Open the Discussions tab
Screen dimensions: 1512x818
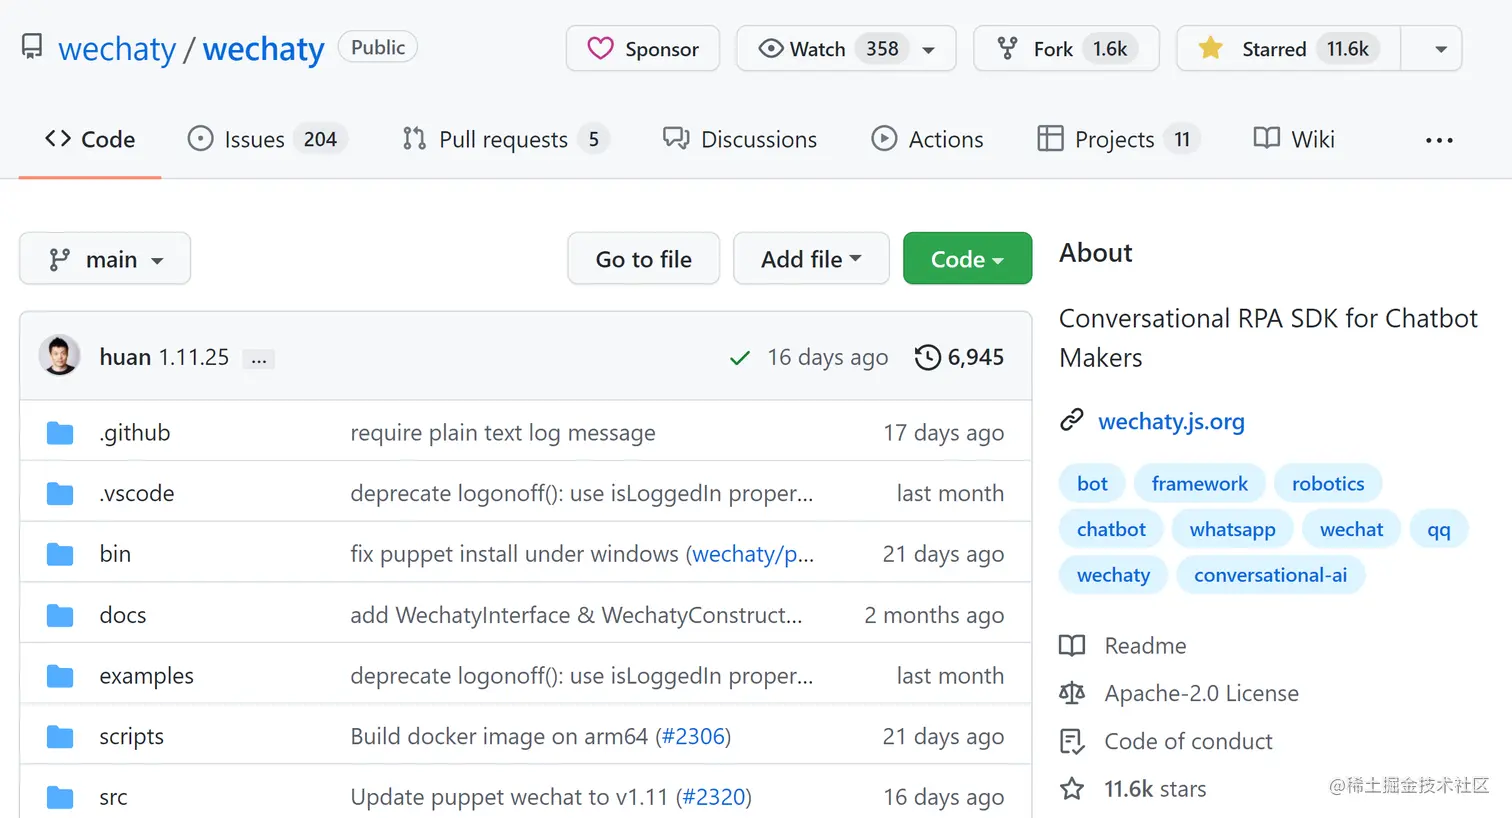740,139
